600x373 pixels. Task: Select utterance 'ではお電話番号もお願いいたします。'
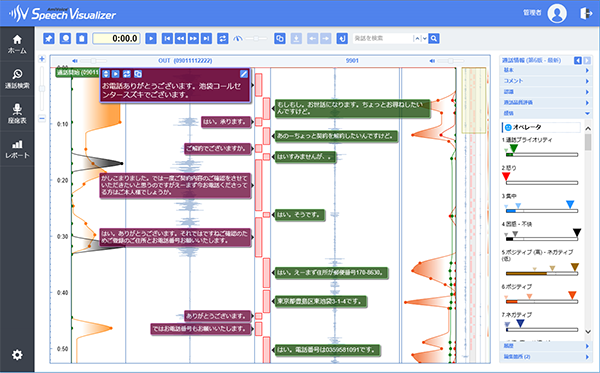[x=201, y=329]
